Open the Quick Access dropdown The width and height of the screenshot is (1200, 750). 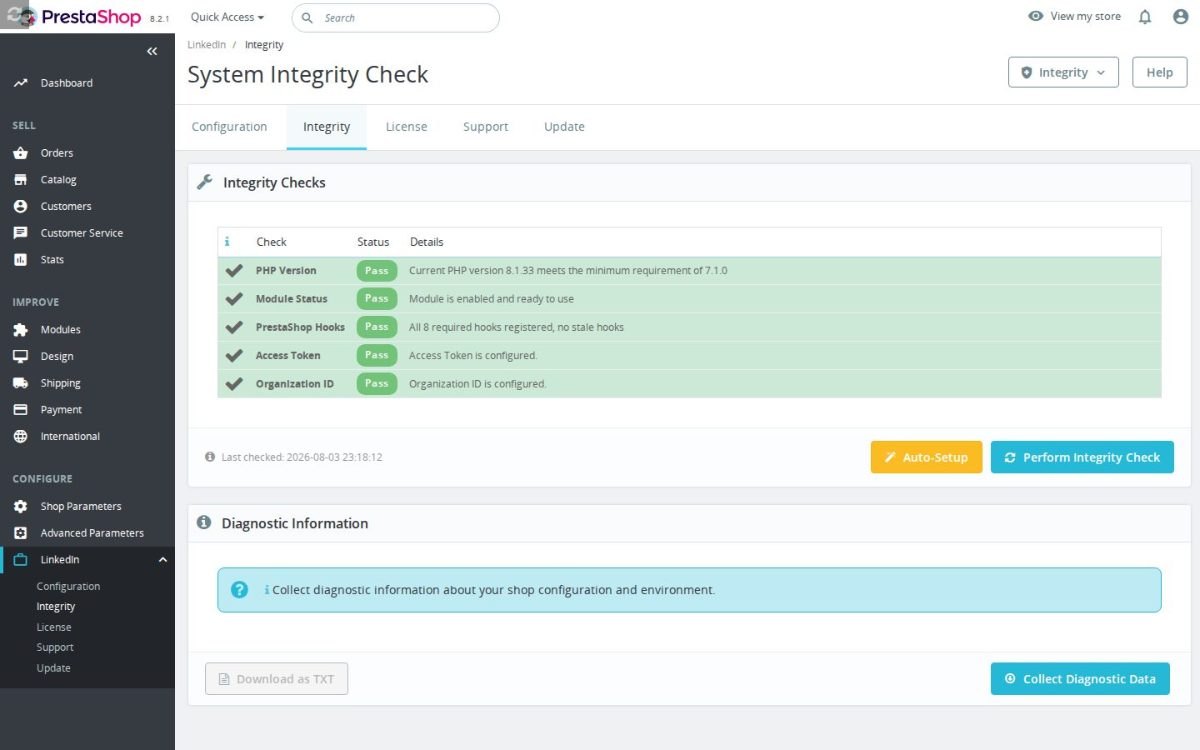227,17
